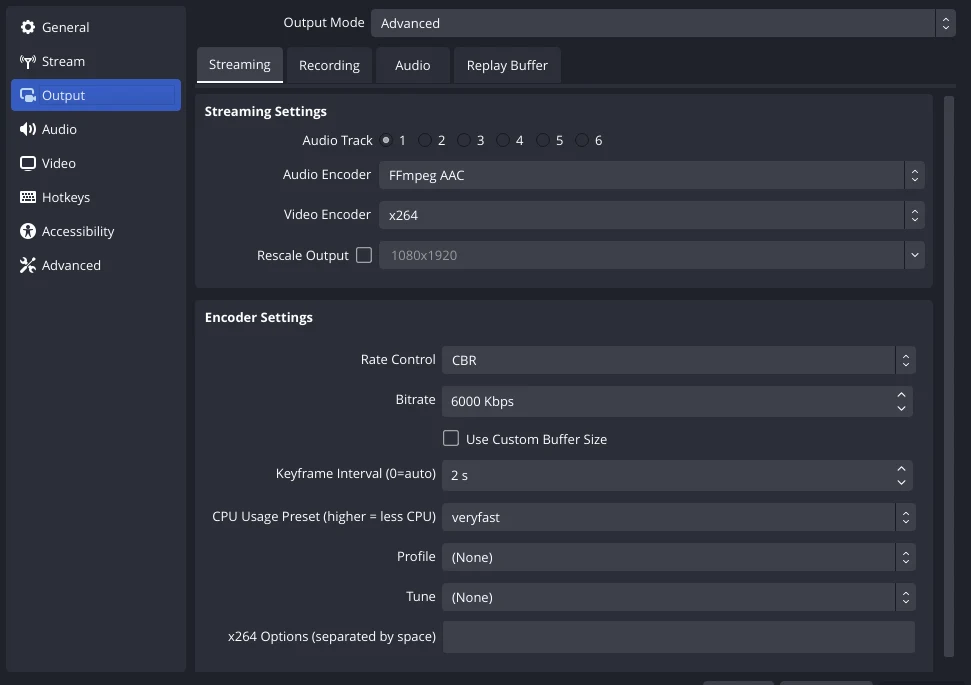Select audio track 2

pyautogui.click(x=425, y=140)
